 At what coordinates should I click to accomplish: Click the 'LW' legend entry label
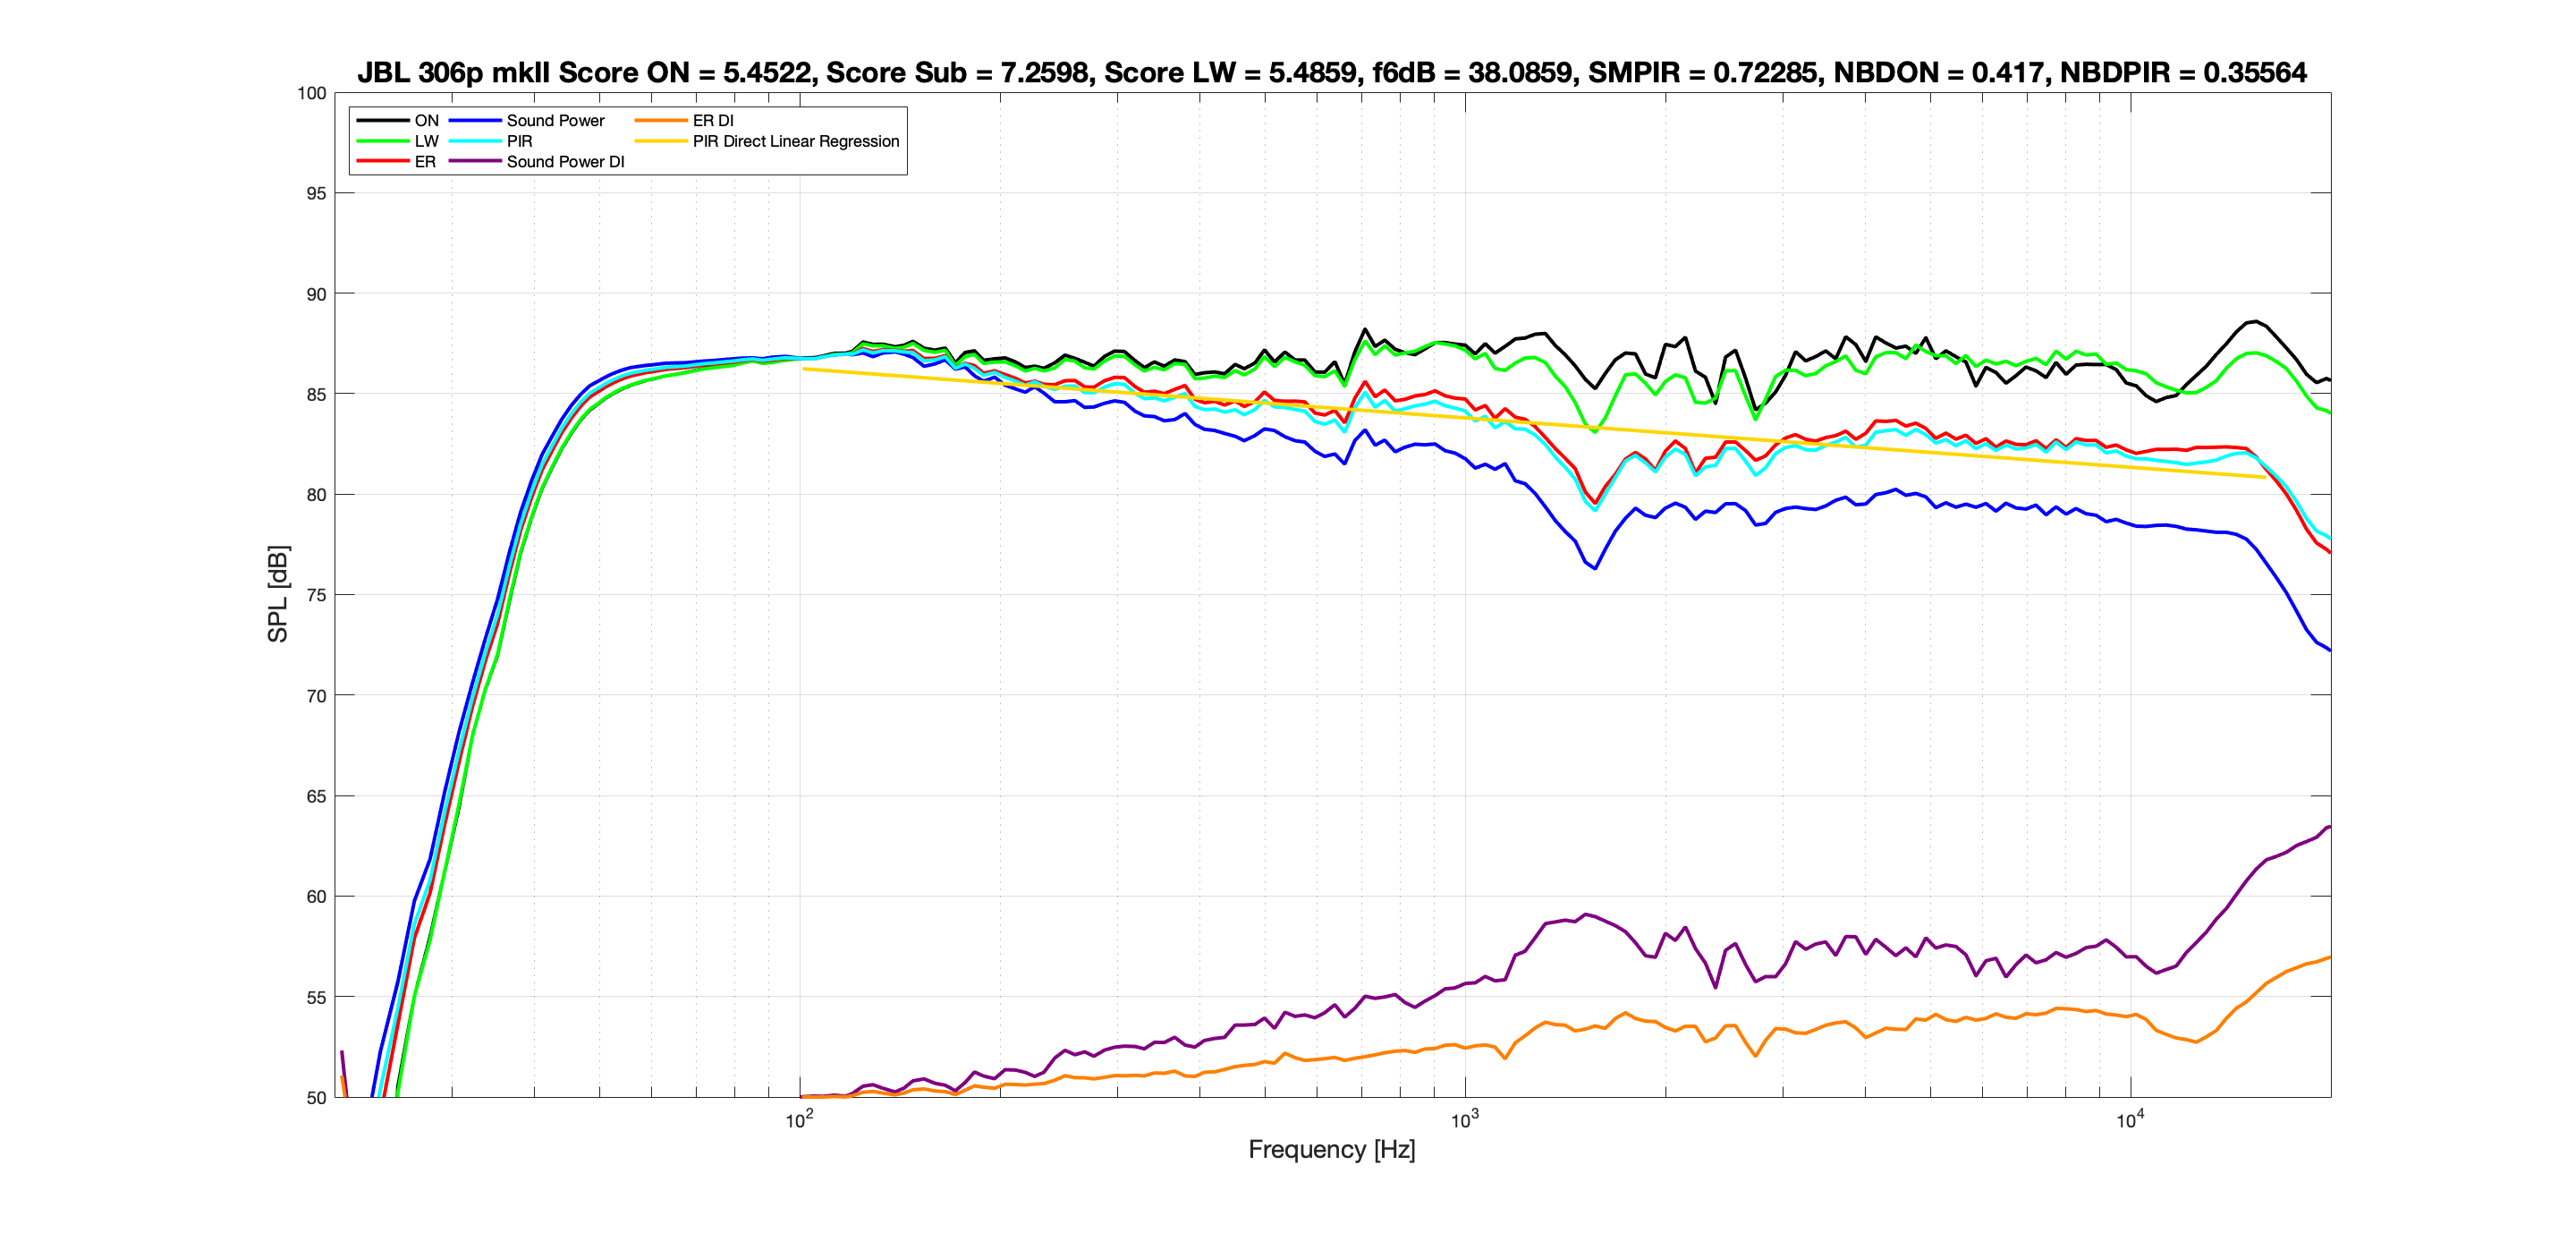[x=427, y=141]
